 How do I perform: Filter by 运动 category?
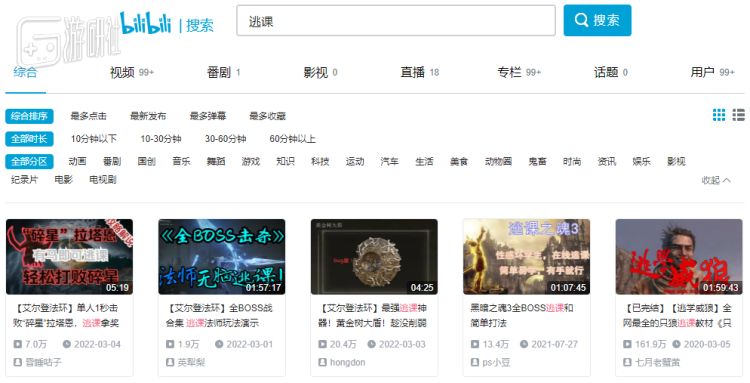(355, 162)
